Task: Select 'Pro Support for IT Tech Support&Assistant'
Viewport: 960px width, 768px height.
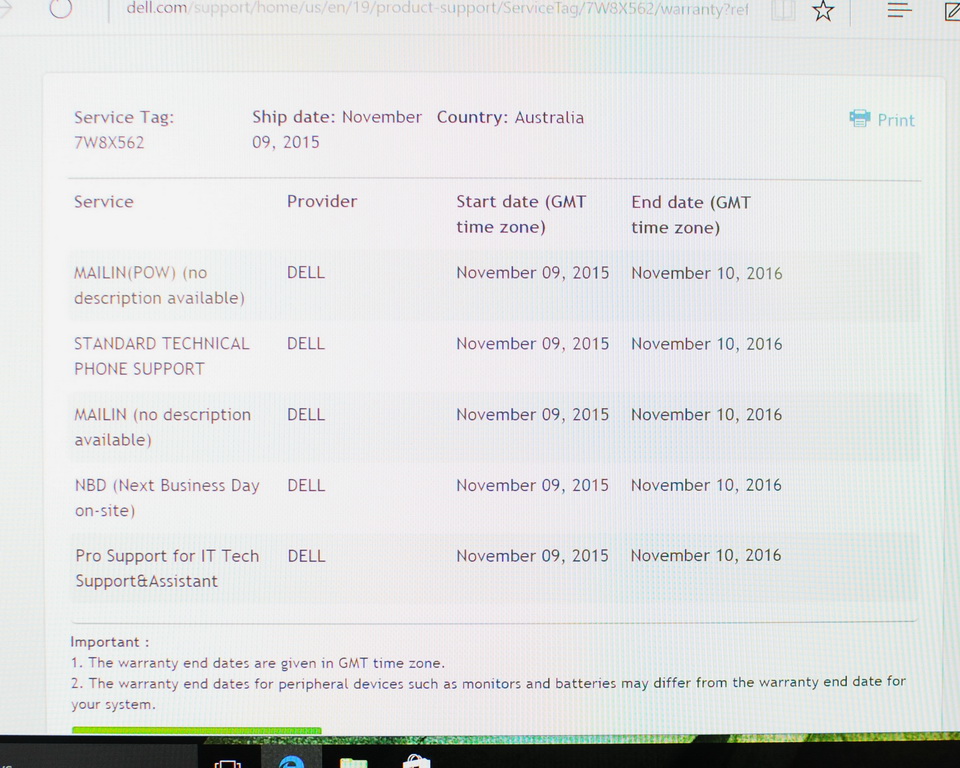Action: tap(167, 568)
